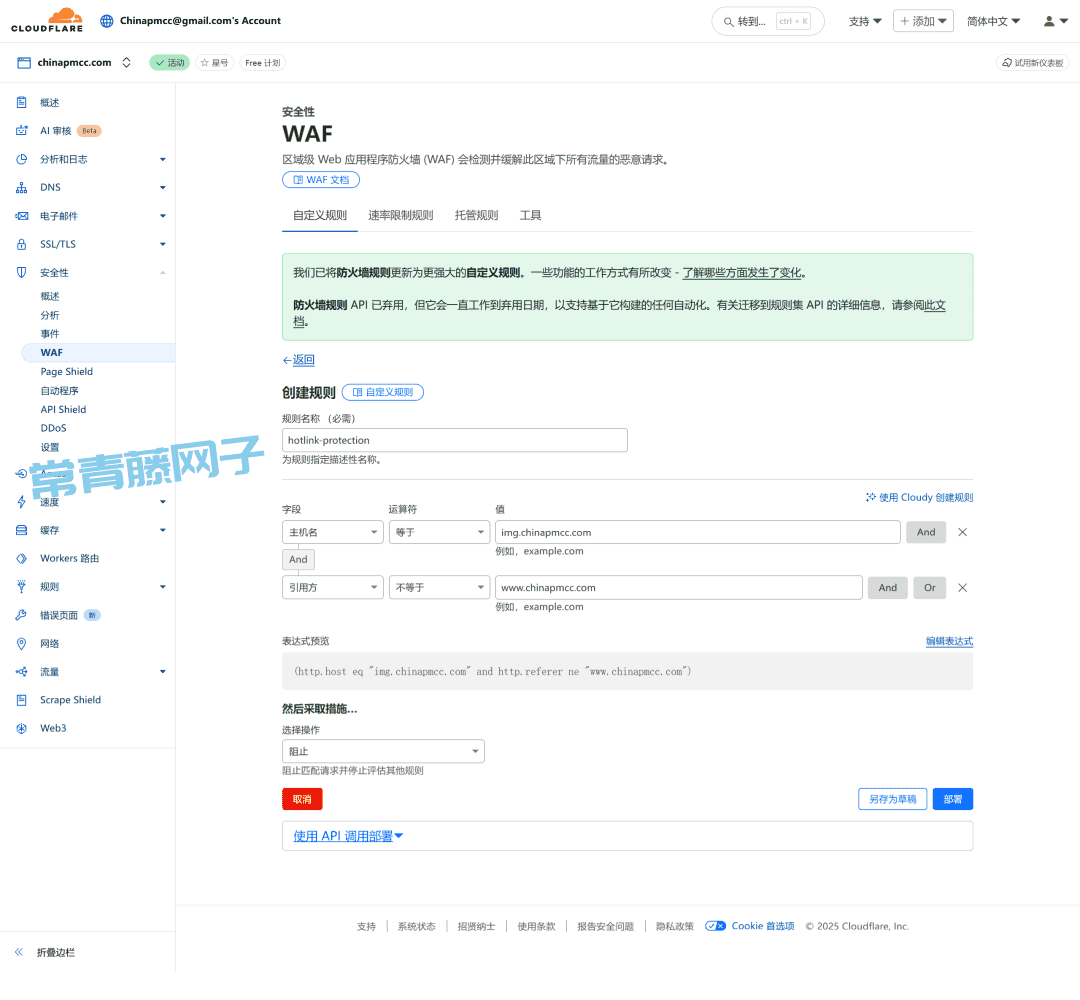Open API Shield in the sidebar
Image resolution: width=1080 pixels, height=1000 pixels.
(x=63, y=410)
